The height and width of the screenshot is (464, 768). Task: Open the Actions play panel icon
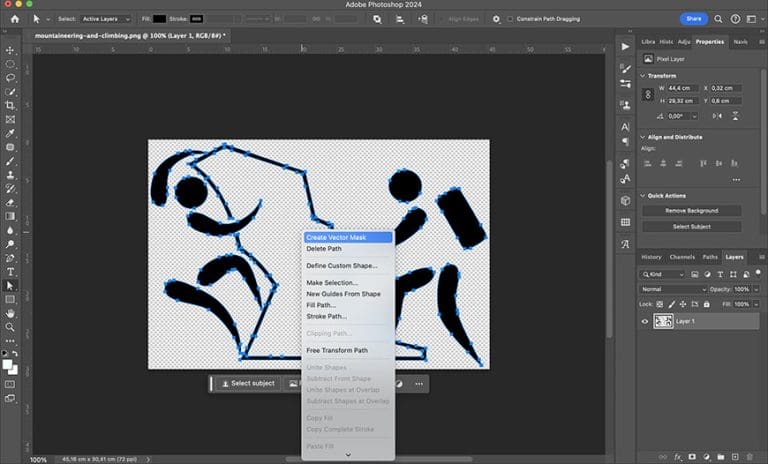click(625, 47)
